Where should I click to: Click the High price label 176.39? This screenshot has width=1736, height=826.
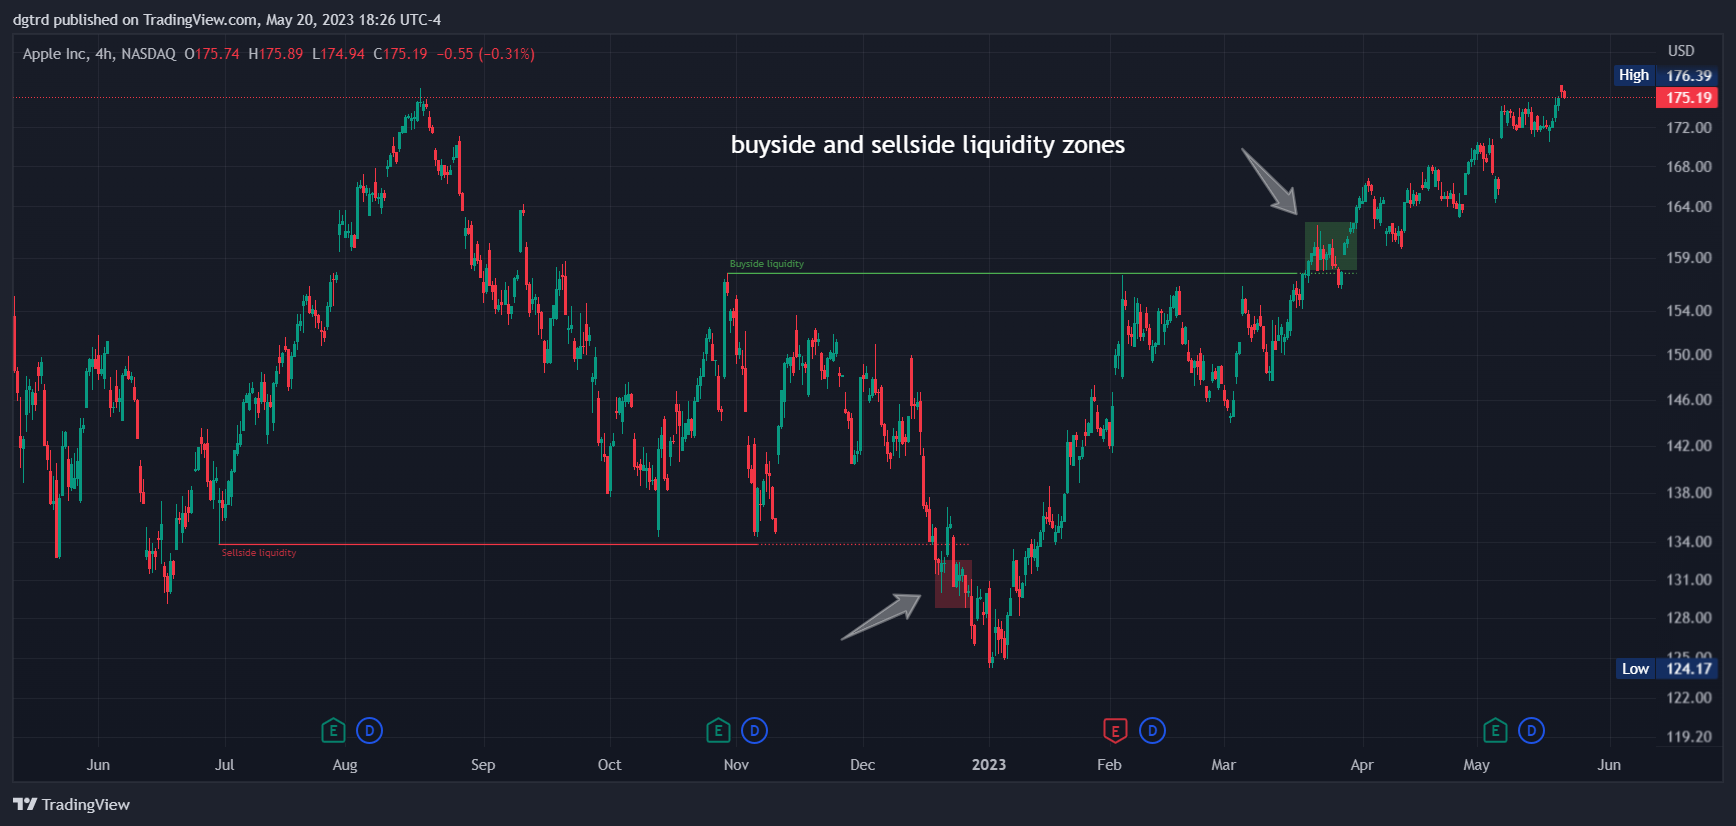coord(1666,75)
